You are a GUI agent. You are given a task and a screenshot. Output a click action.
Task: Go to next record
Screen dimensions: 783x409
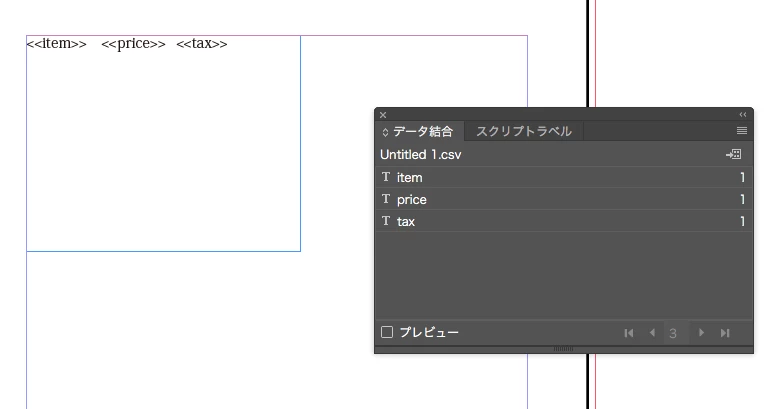(701, 333)
